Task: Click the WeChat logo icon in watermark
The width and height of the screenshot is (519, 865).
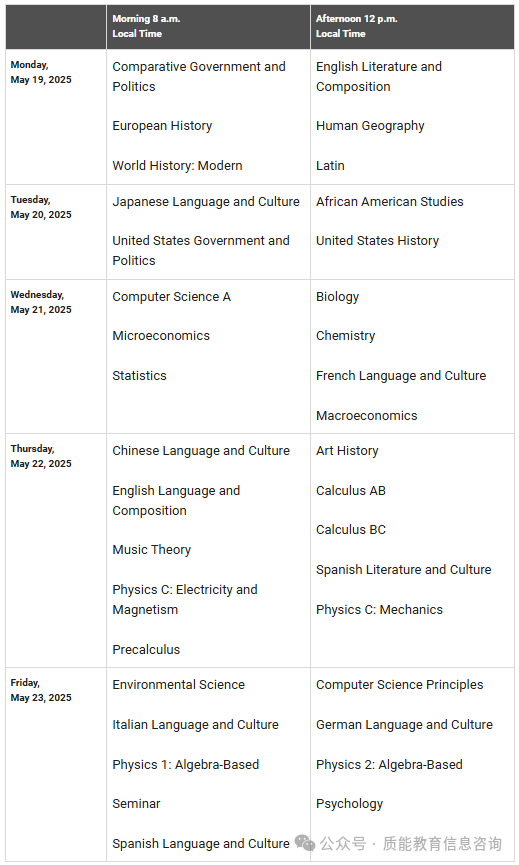Action: coord(304,842)
